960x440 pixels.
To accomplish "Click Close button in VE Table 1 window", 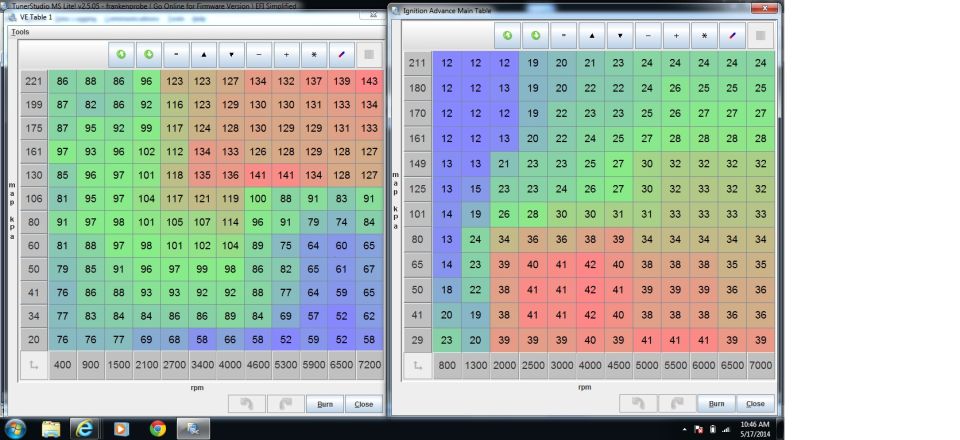I will tap(364, 404).
